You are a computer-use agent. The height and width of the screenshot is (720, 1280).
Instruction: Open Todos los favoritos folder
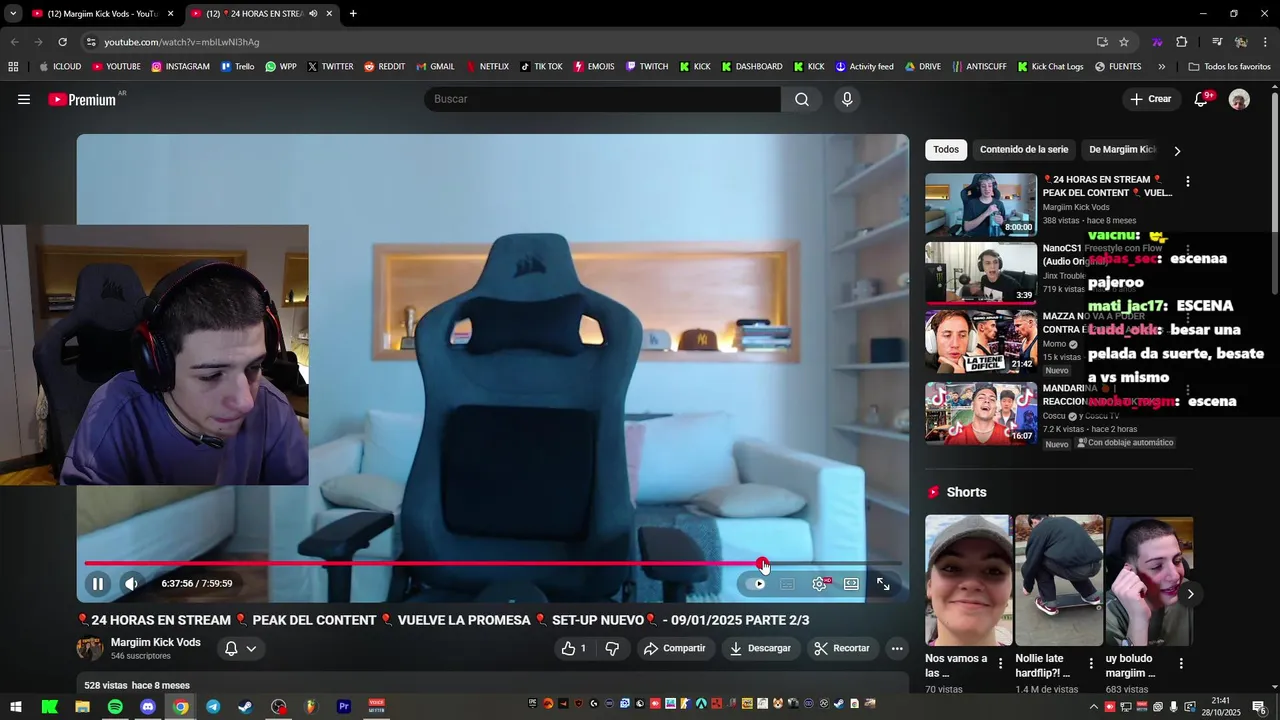(x=1230, y=67)
